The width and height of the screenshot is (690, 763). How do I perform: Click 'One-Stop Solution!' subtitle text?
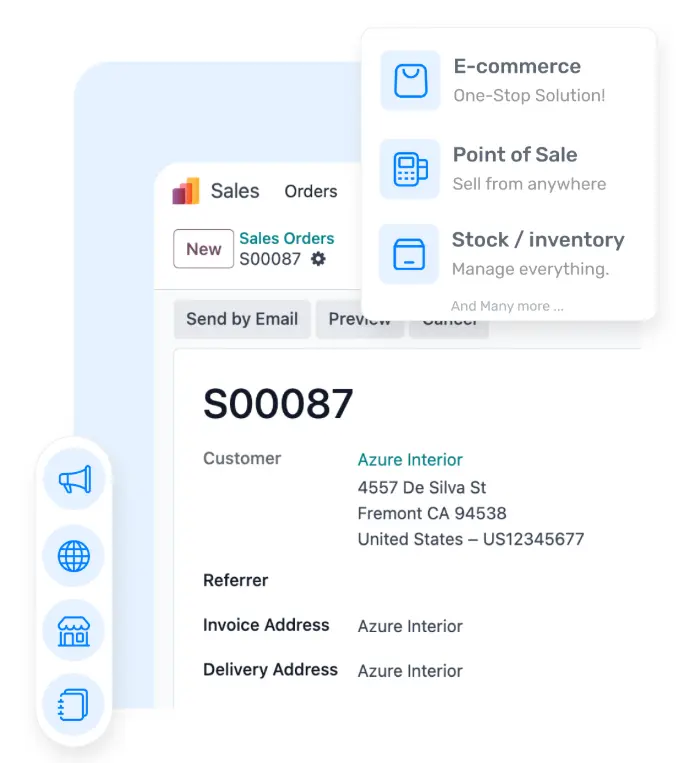[x=529, y=95]
